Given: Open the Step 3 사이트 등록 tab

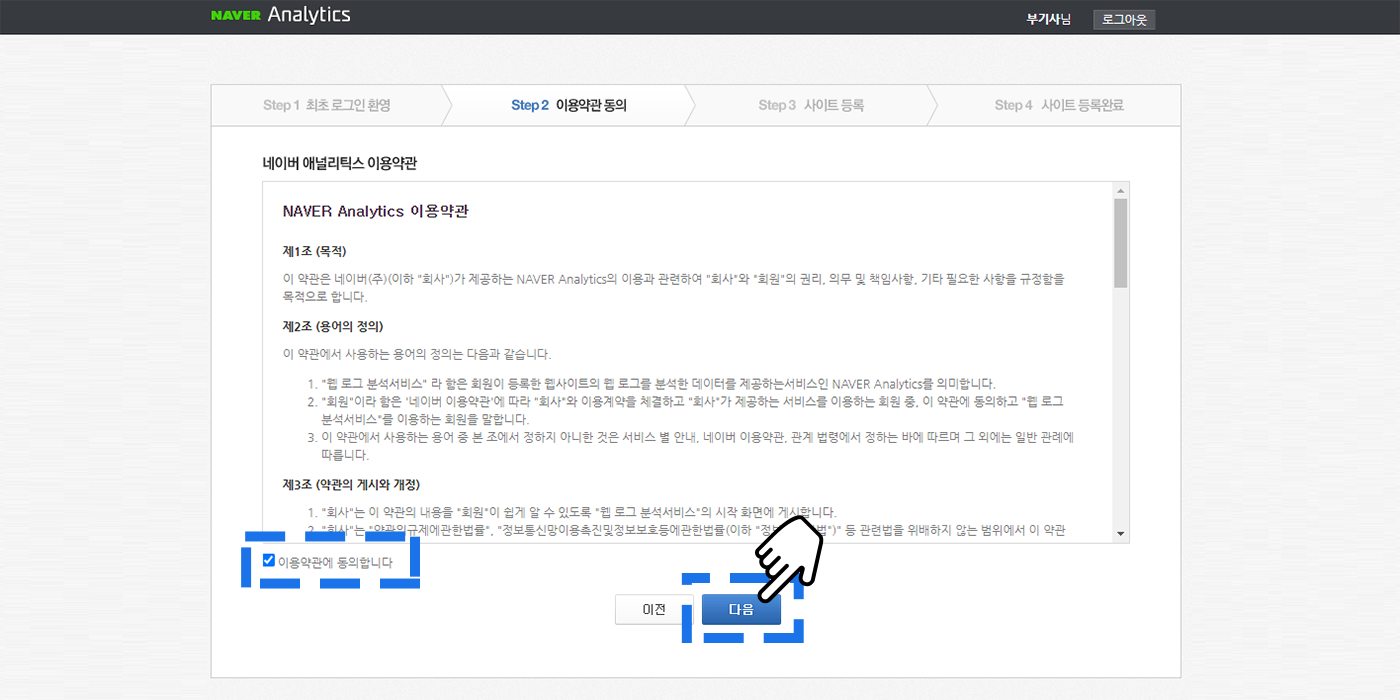Looking at the screenshot, I should click(x=811, y=105).
